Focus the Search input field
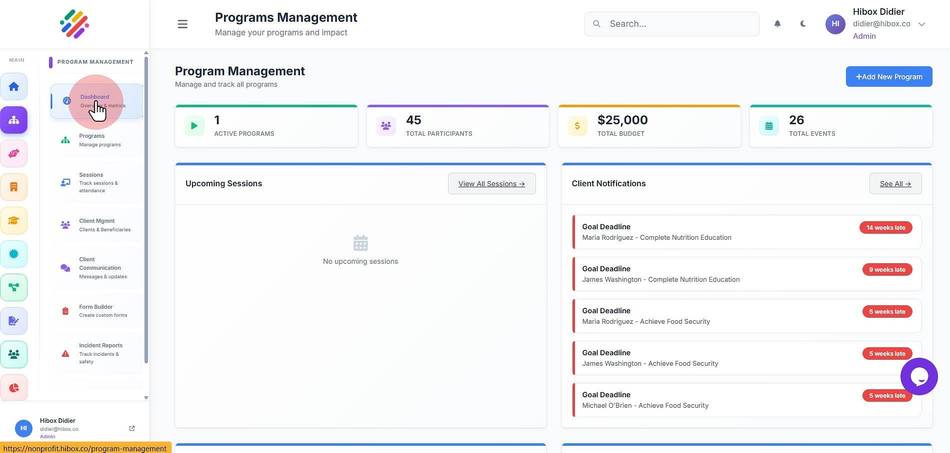950x453 pixels. pyautogui.click(x=671, y=24)
